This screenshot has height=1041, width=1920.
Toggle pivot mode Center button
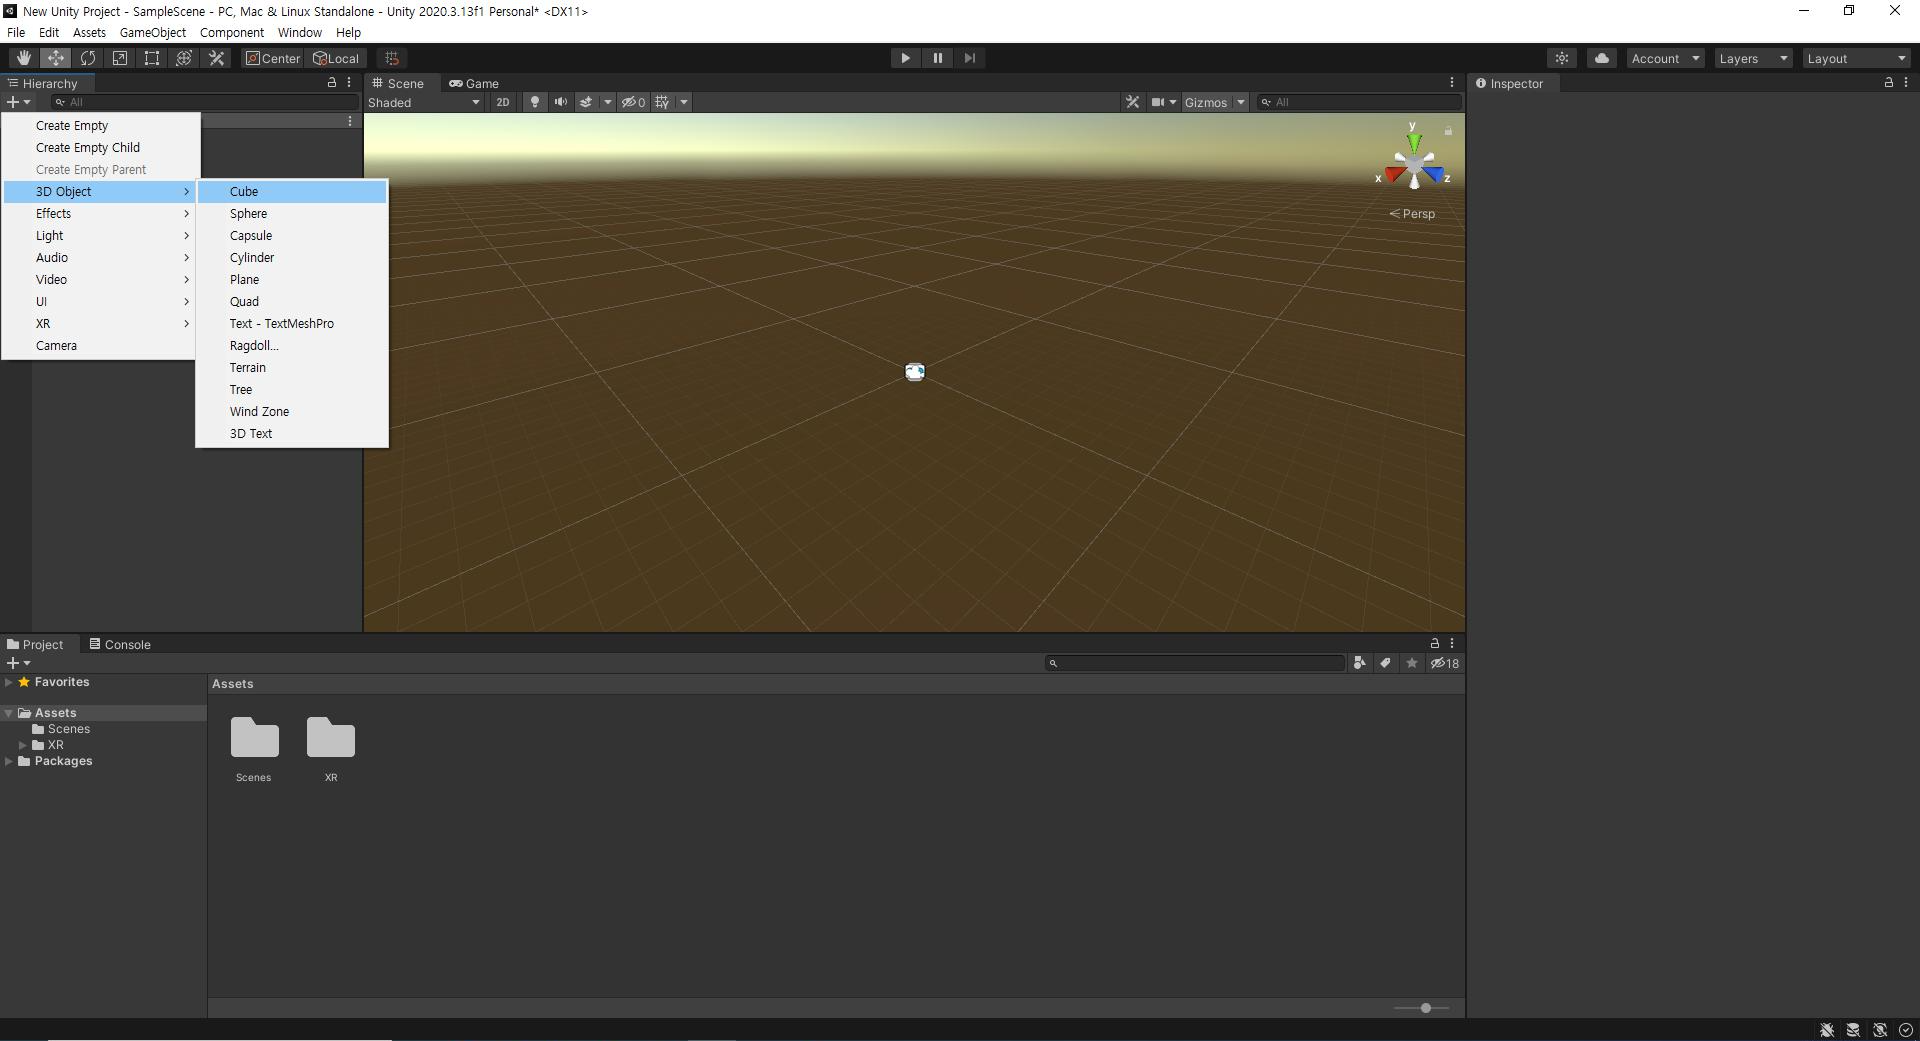tap(273, 58)
